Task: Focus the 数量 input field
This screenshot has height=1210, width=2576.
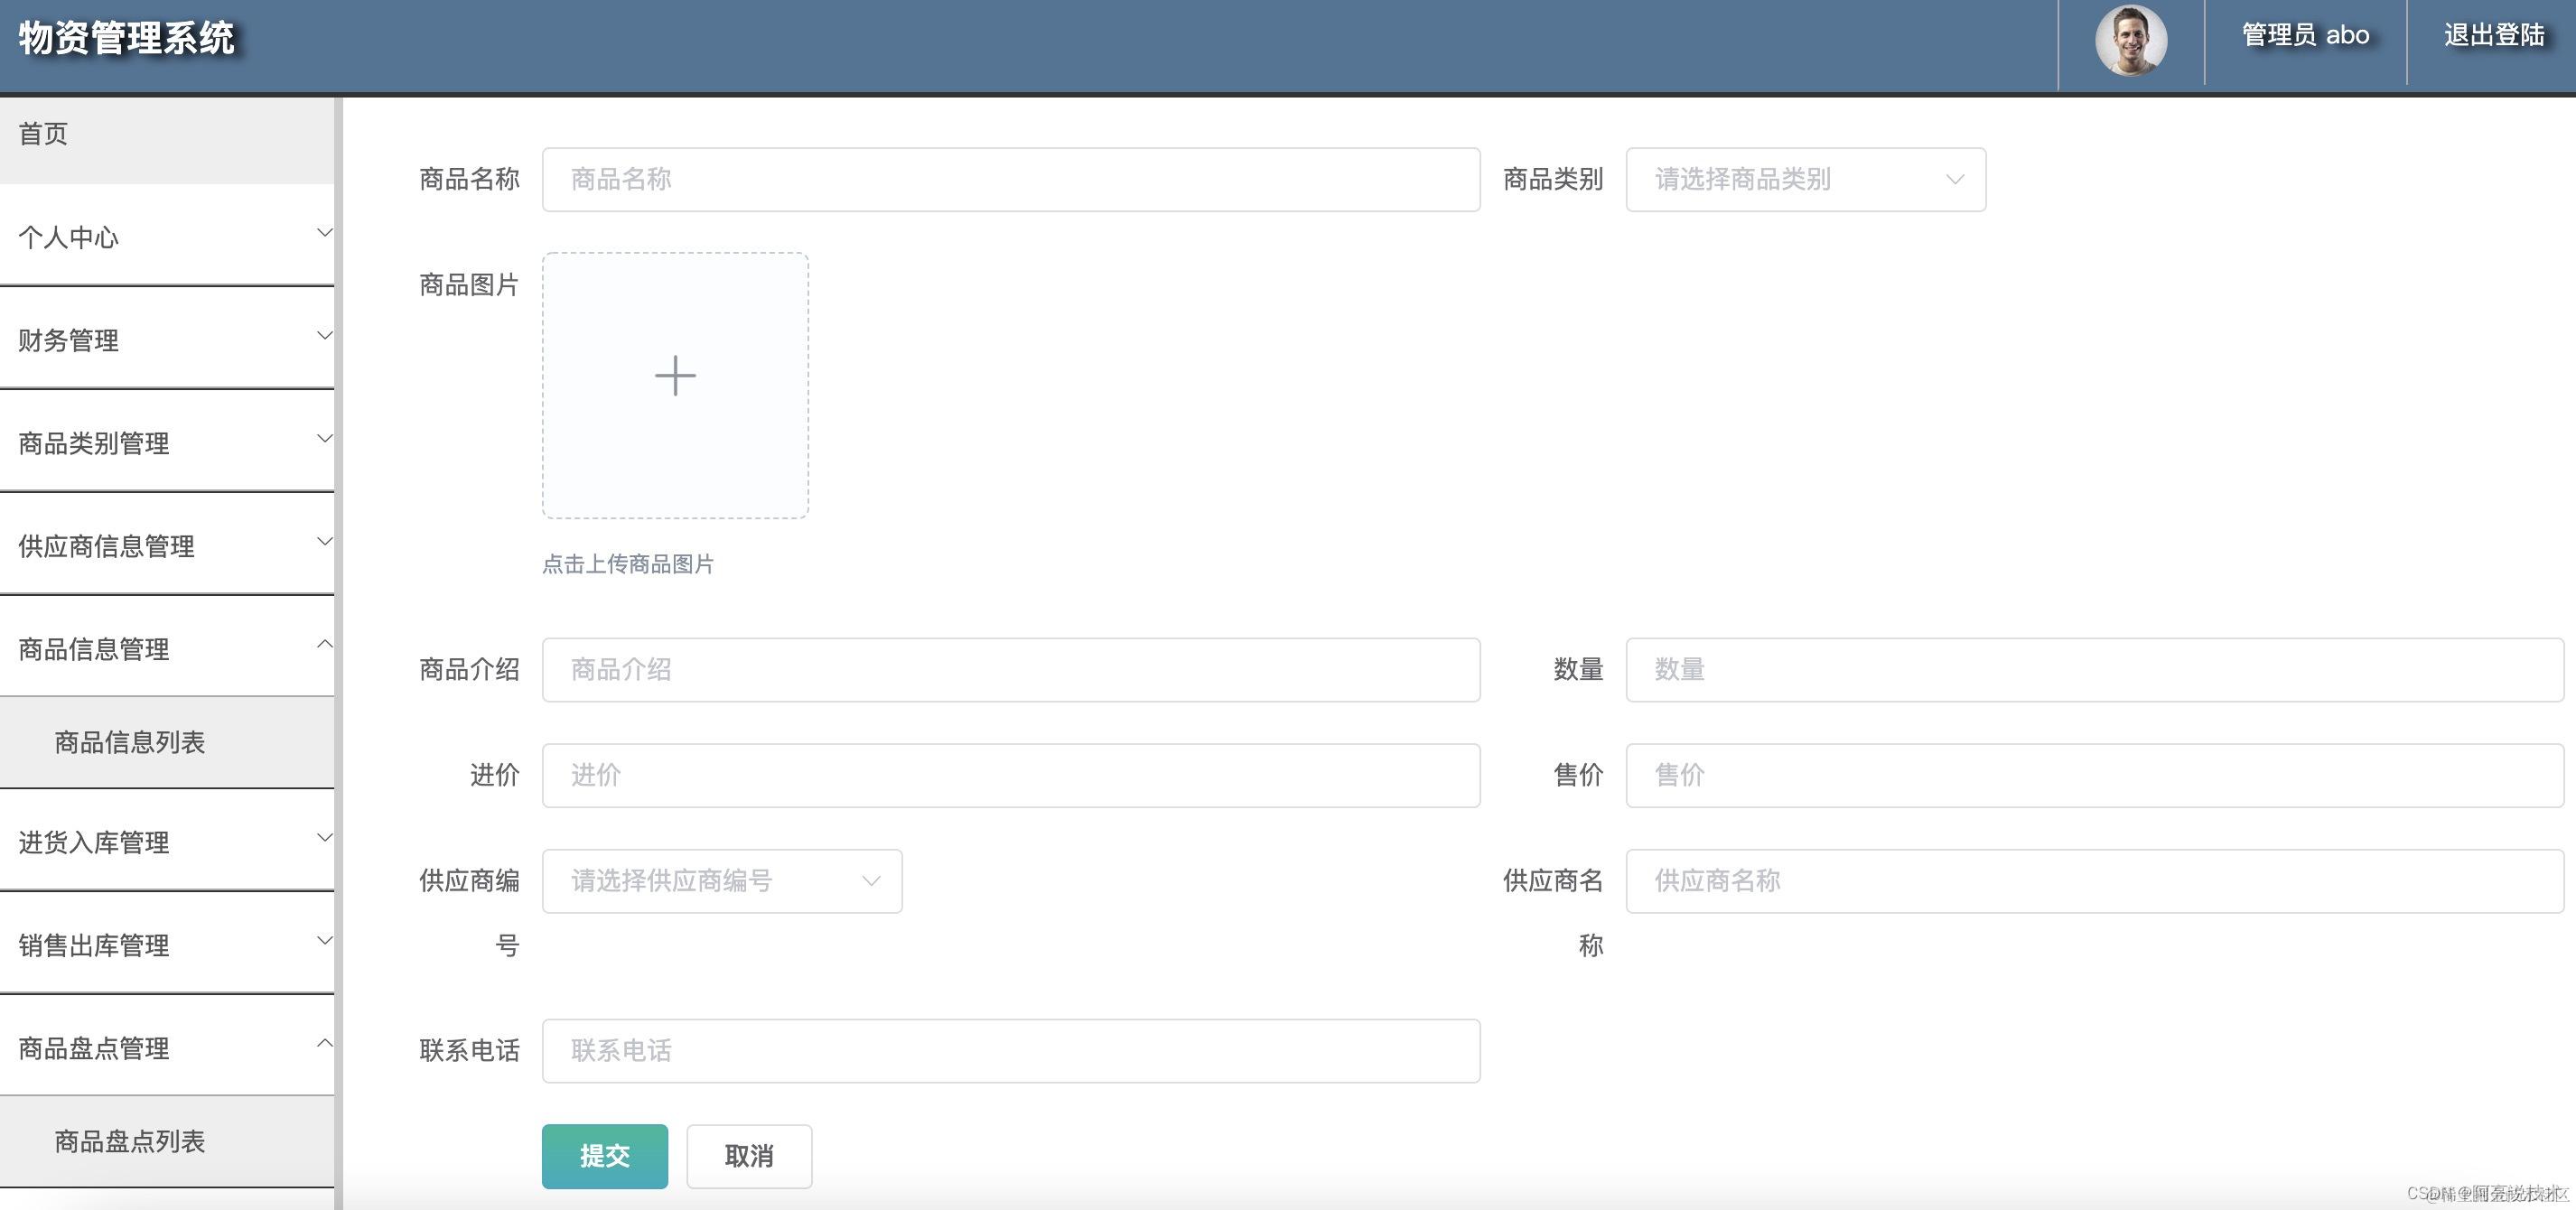Action: [x=2094, y=670]
